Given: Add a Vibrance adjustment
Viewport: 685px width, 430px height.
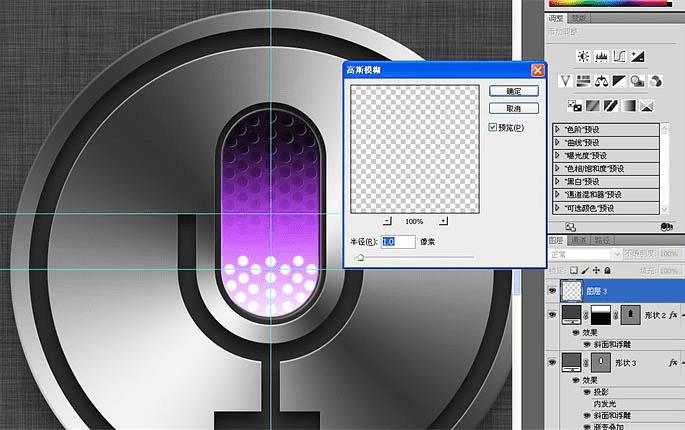Looking at the screenshot, I should point(565,81).
